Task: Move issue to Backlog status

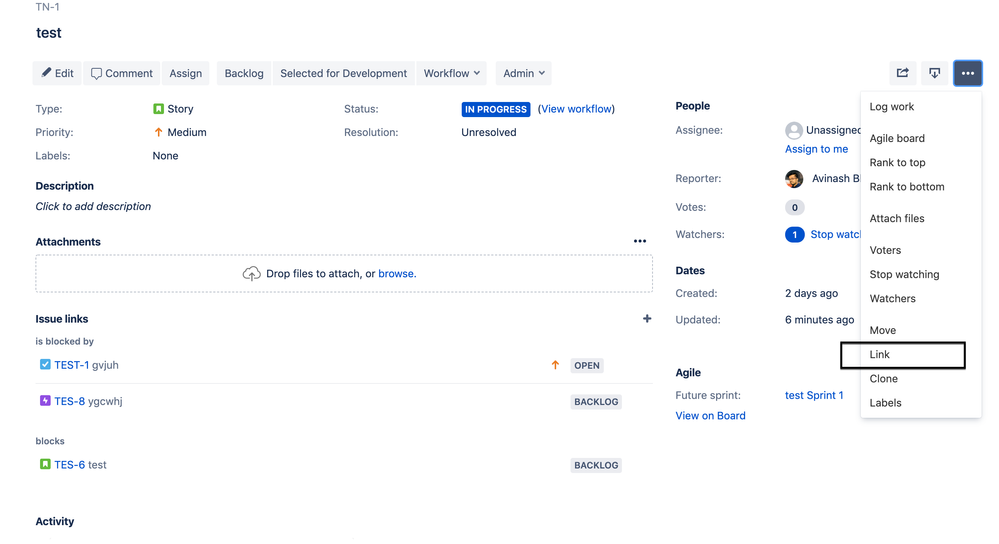Action: pyautogui.click(x=244, y=73)
